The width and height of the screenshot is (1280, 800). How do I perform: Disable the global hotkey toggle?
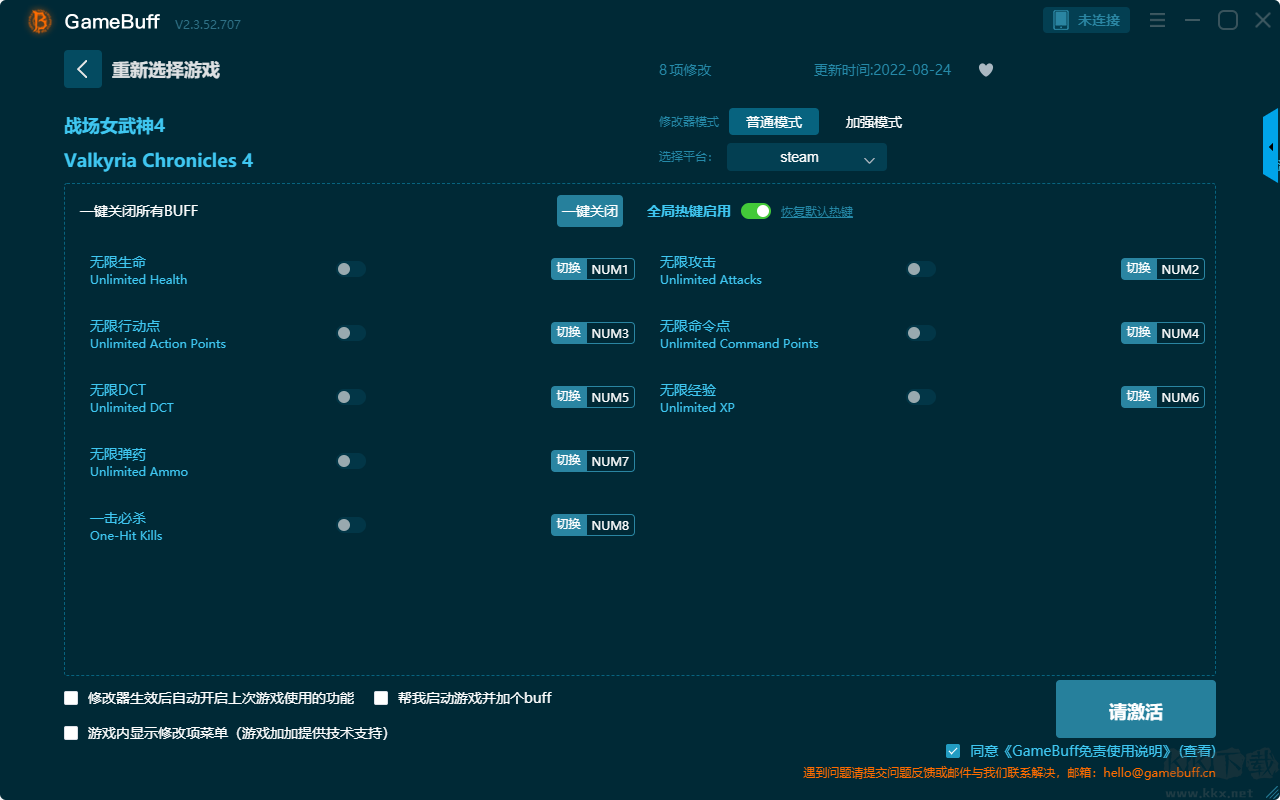(756, 211)
